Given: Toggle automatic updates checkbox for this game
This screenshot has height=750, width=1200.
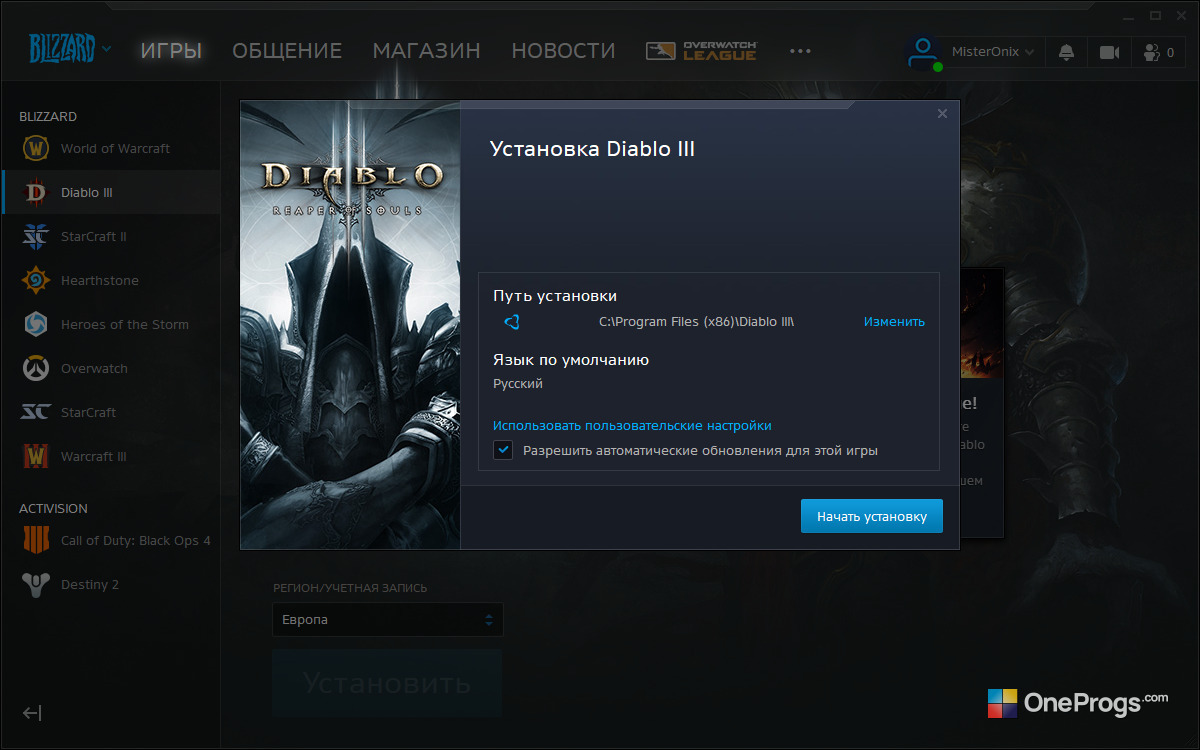Looking at the screenshot, I should click(503, 450).
